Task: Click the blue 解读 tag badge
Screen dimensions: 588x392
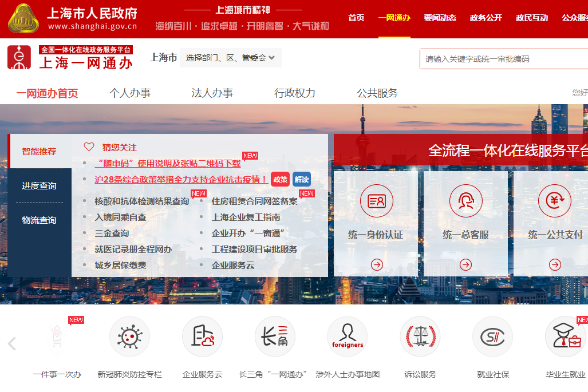Action: 302,179
